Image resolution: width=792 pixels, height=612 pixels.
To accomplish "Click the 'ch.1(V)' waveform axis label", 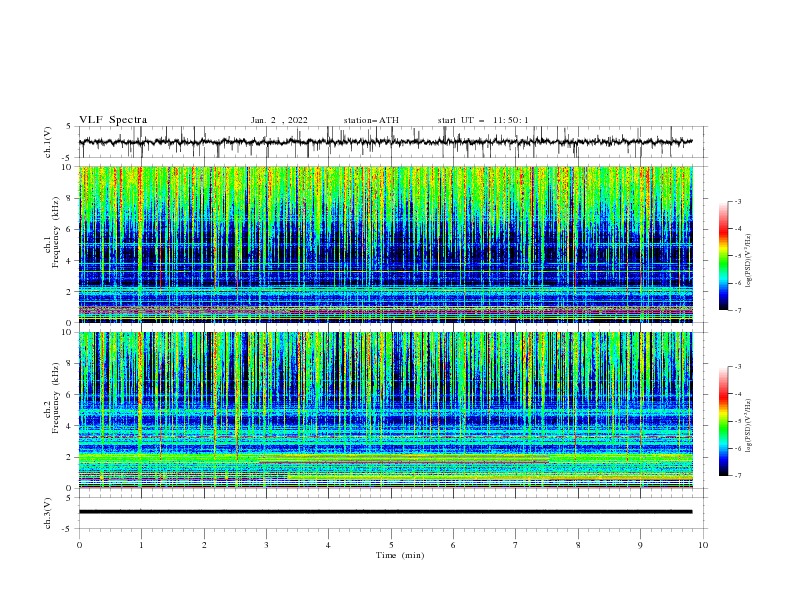I will (48, 142).
